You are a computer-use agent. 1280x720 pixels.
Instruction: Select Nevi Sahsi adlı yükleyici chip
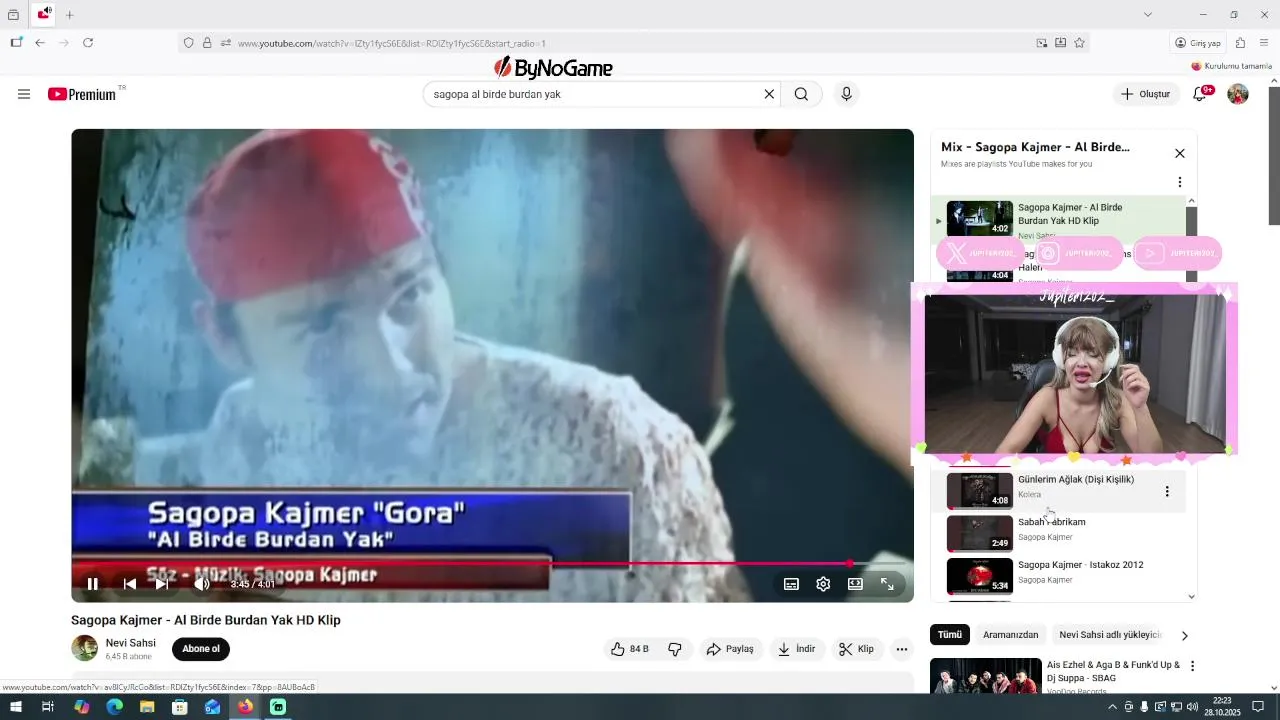[1110, 635]
